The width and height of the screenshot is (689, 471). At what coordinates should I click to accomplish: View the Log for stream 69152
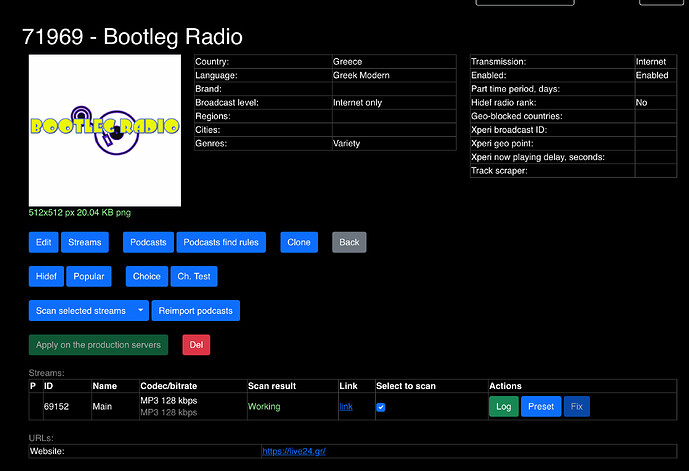point(503,407)
